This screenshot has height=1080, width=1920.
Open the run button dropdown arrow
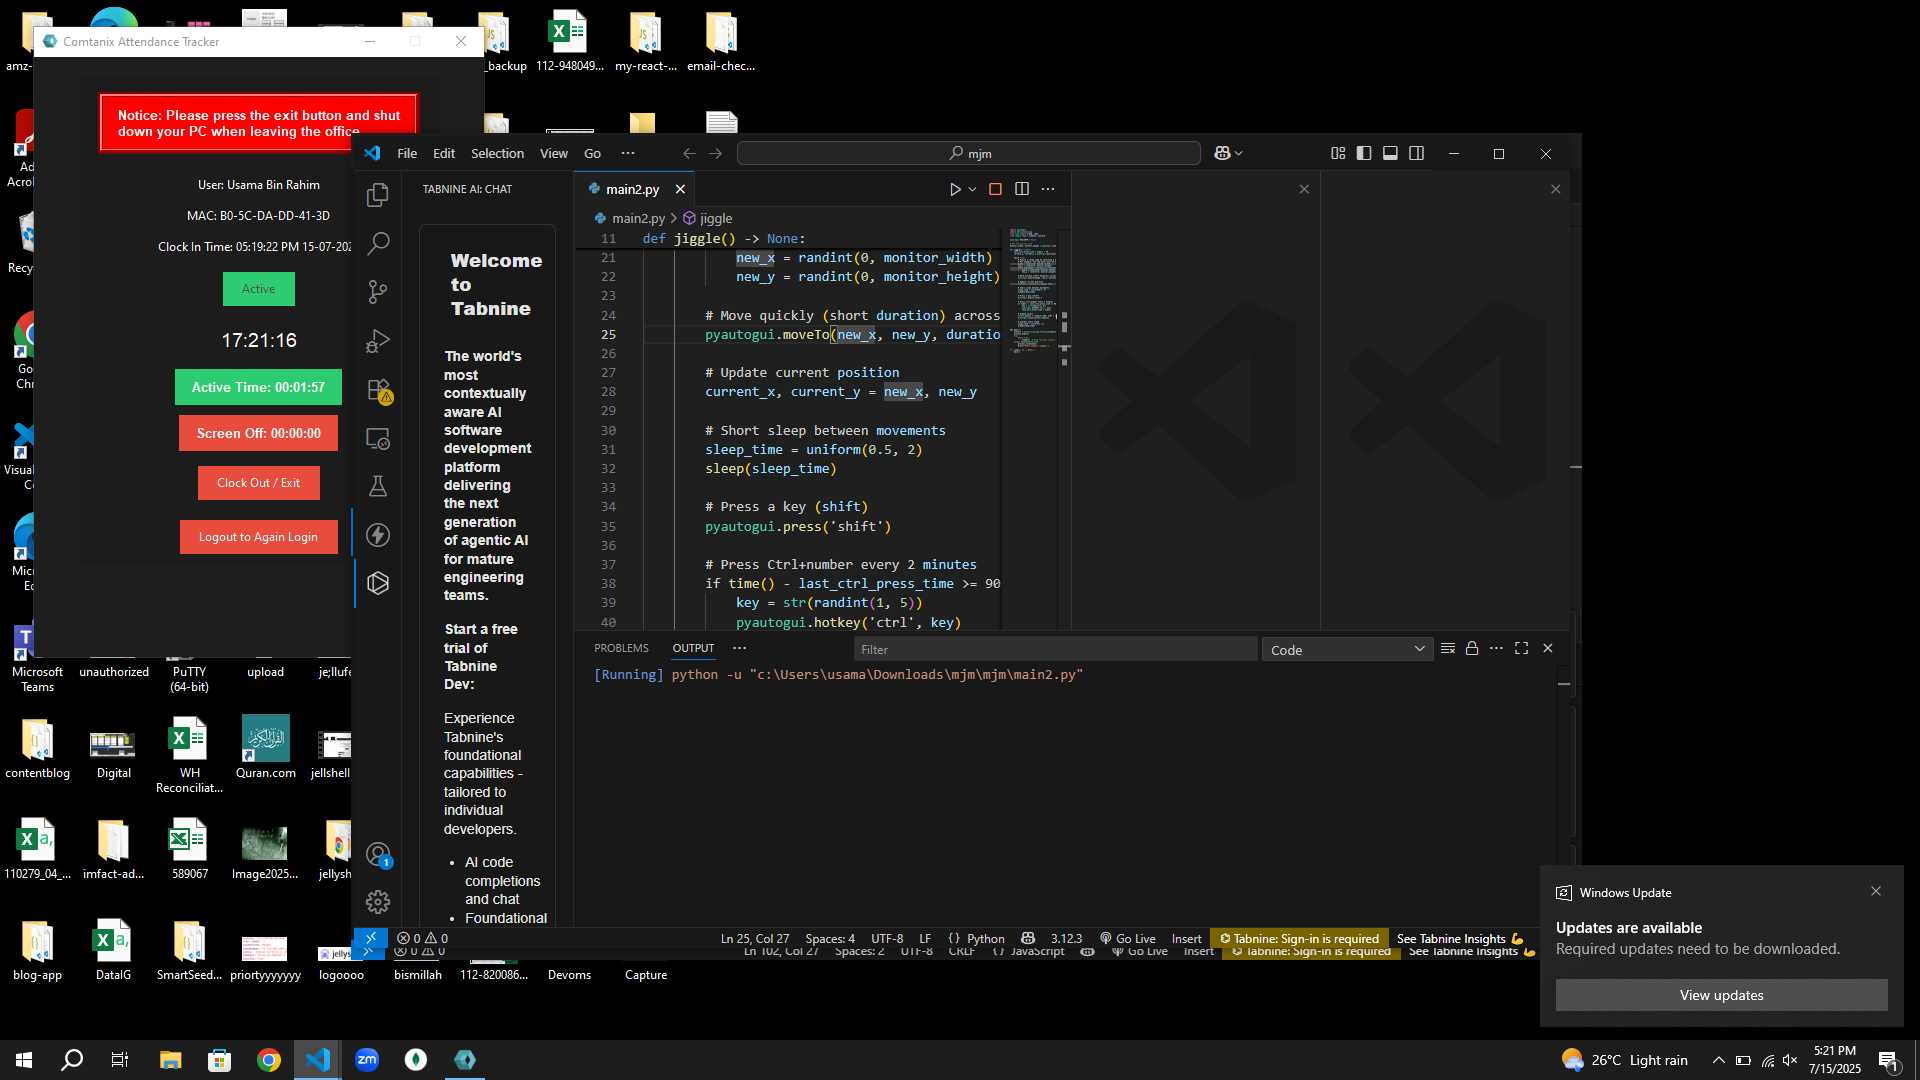tap(972, 189)
